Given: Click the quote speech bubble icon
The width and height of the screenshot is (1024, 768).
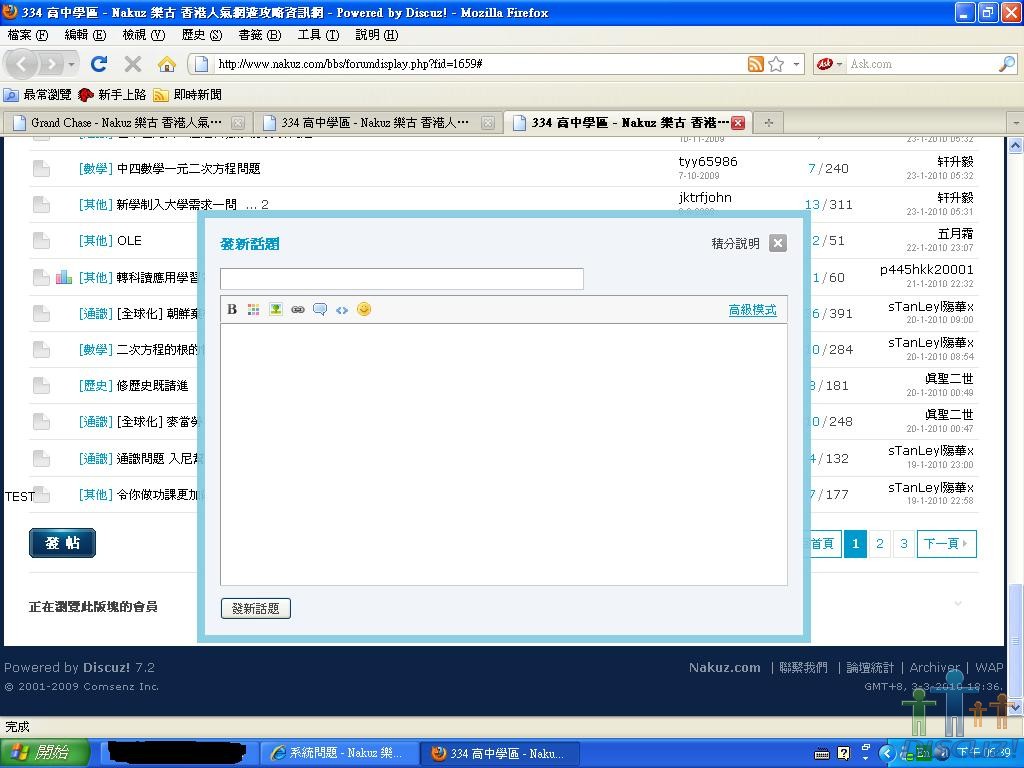Looking at the screenshot, I should (x=320, y=310).
